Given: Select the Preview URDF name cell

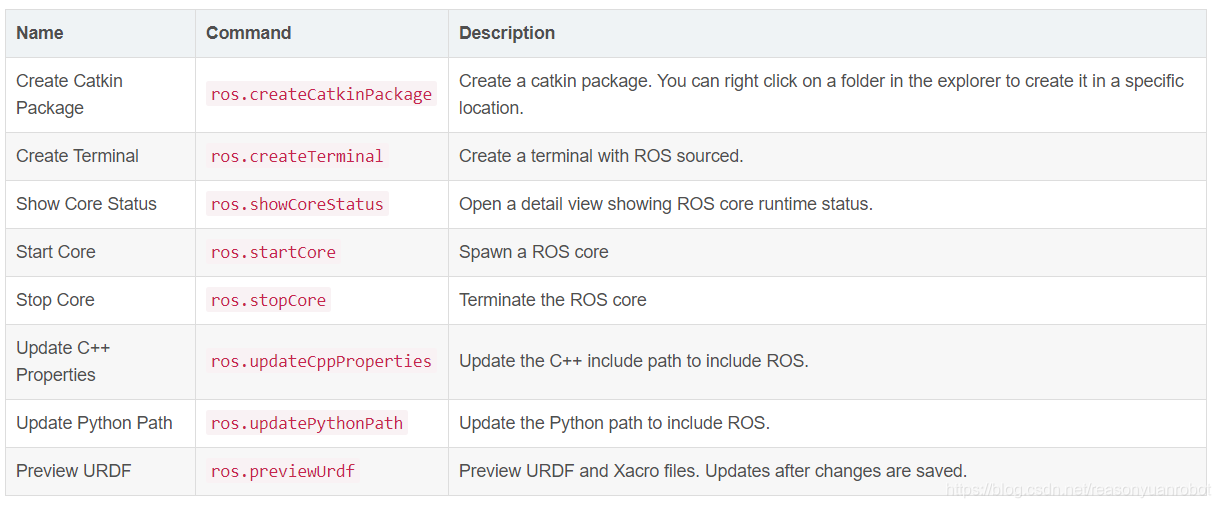Looking at the screenshot, I should (x=73, y=471).
